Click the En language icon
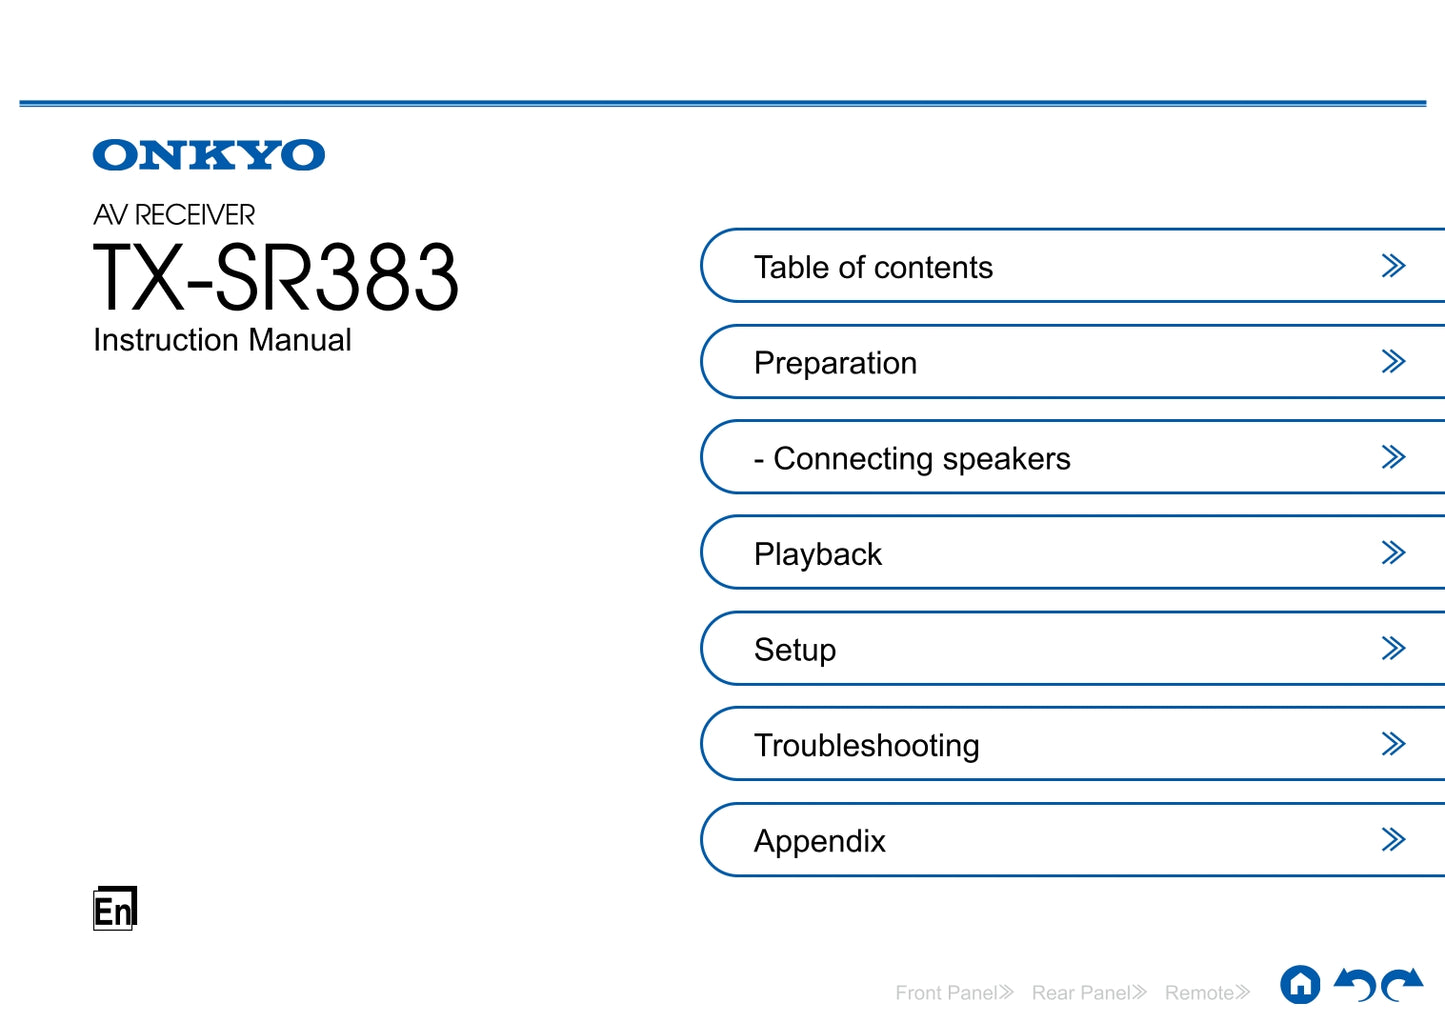The width and height of the screenshot is (1445, 1023). click(114, 909)
